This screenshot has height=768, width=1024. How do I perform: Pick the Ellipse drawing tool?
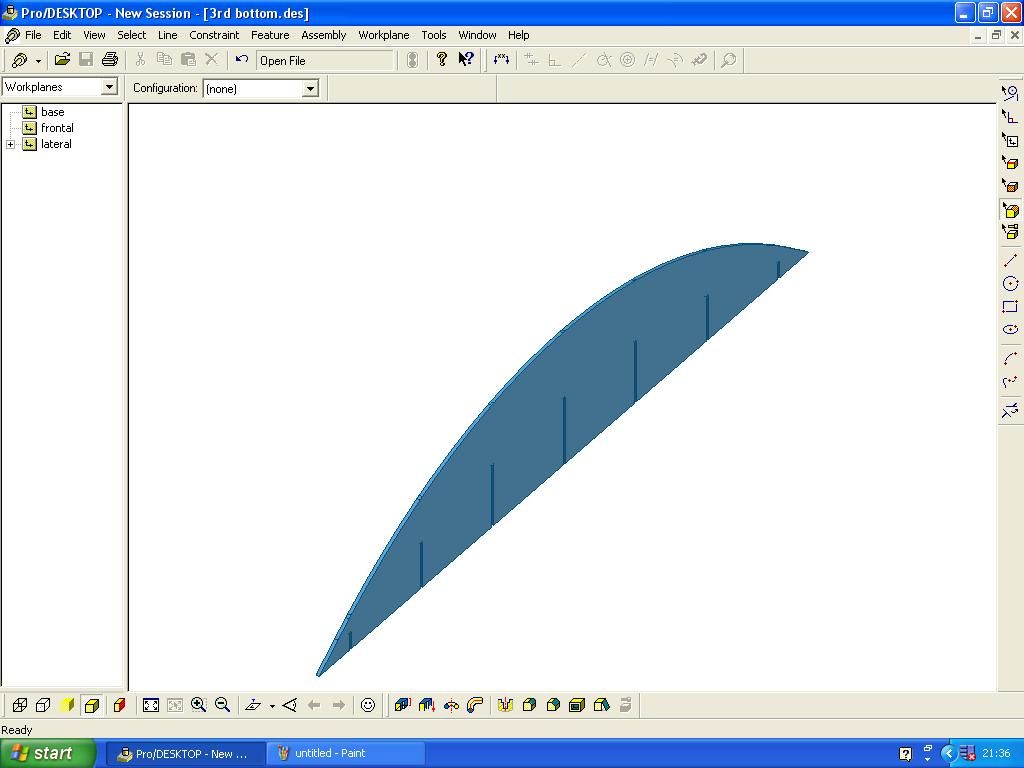tap(1010, 330)
